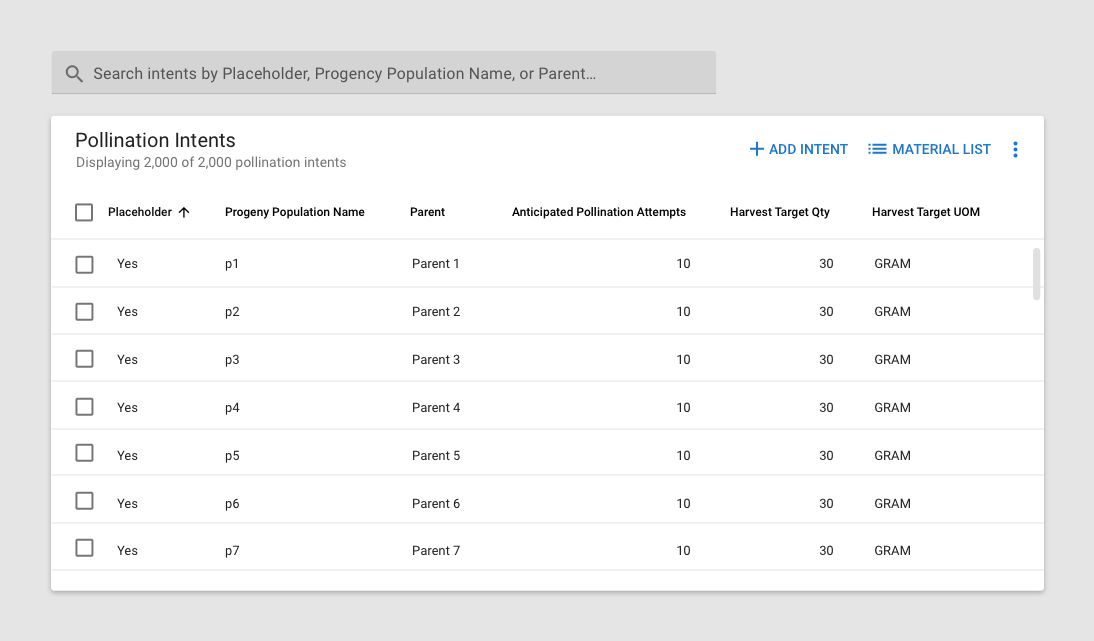Enable the checkbox for row p5
This screenshot has height=641, width=1094.
coord(84,453)
